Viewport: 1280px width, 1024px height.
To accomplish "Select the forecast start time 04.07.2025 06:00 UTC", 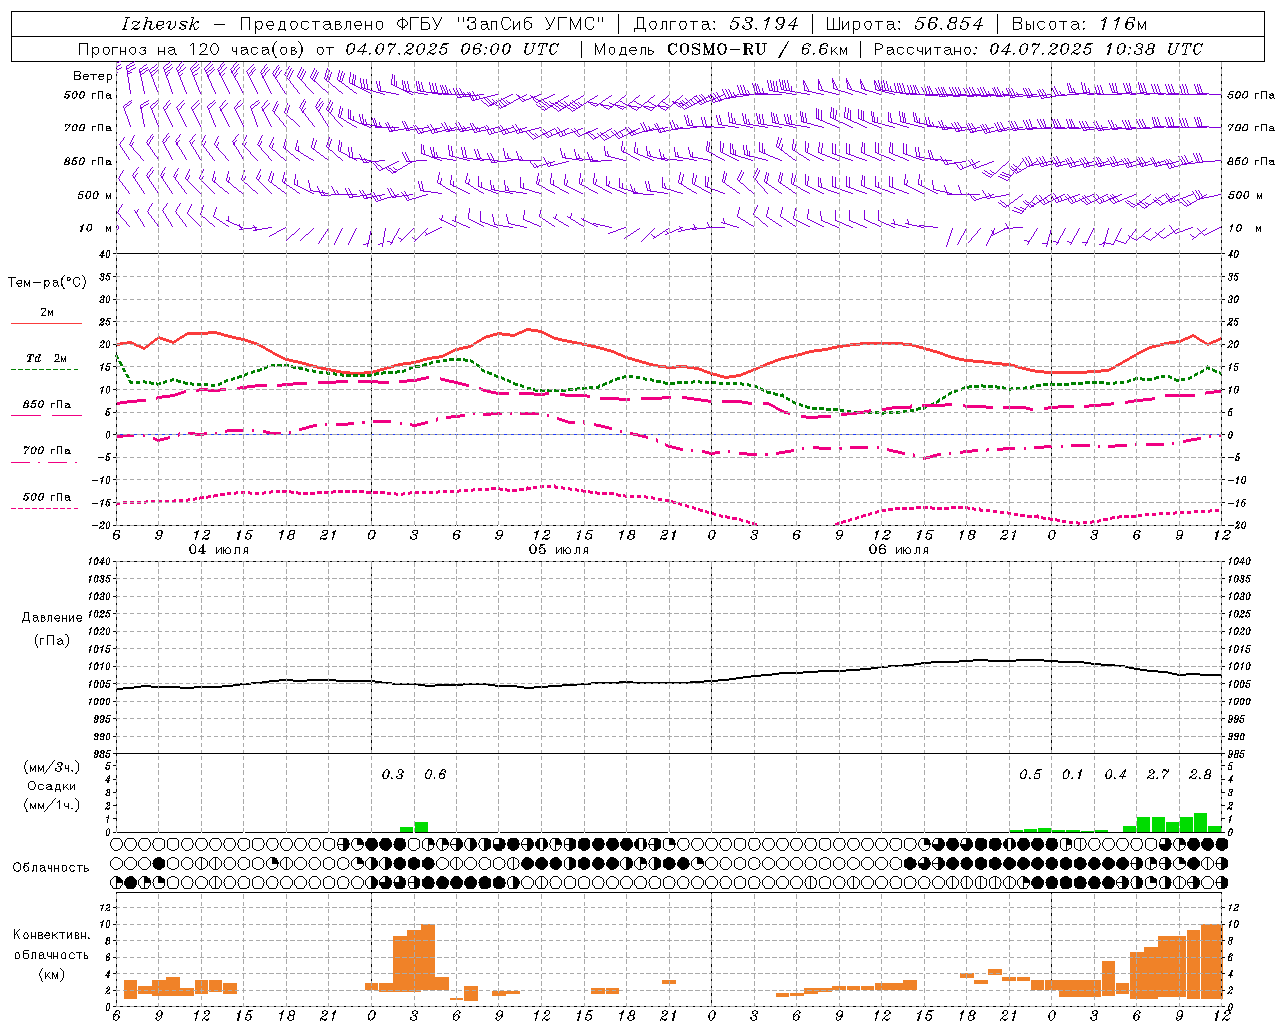I will [452, 49].
